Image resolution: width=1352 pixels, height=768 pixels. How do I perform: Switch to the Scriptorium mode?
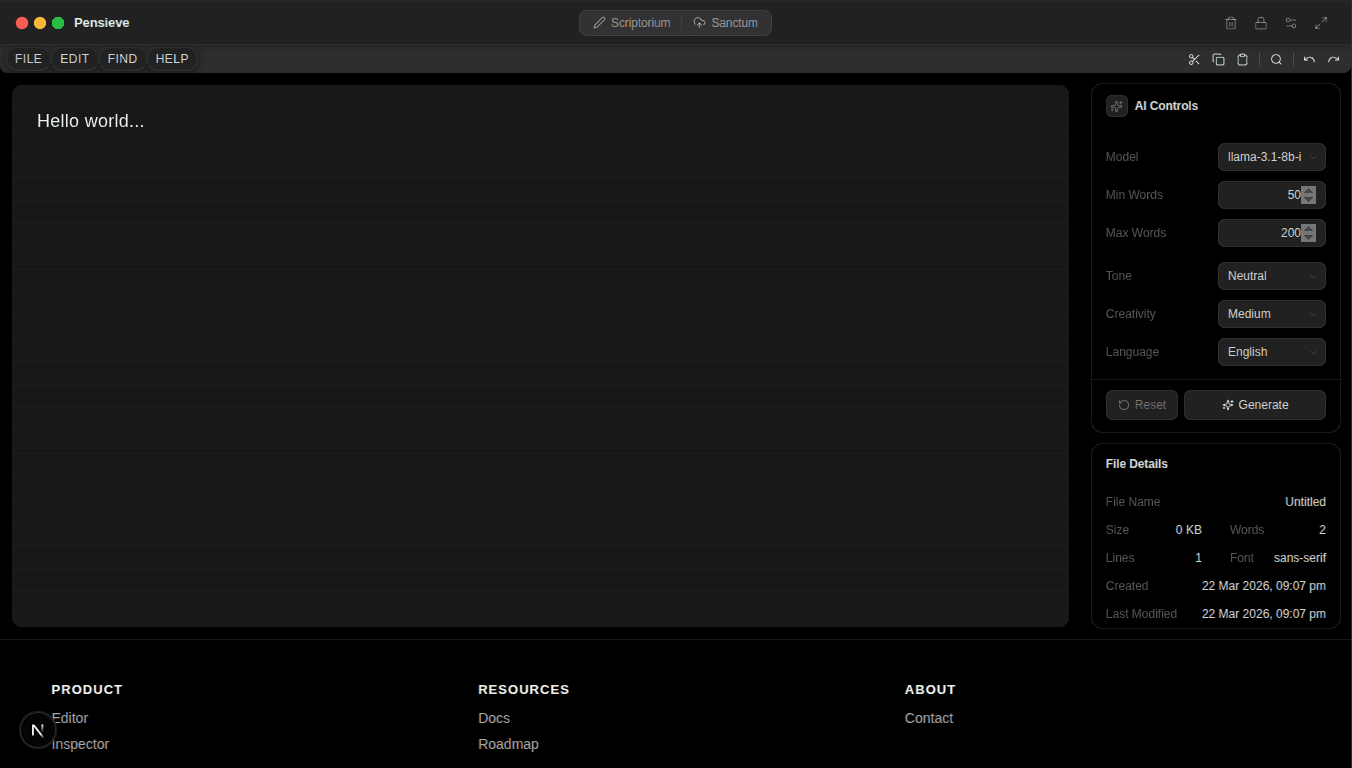pyautogui.click(x=632, y=23)
